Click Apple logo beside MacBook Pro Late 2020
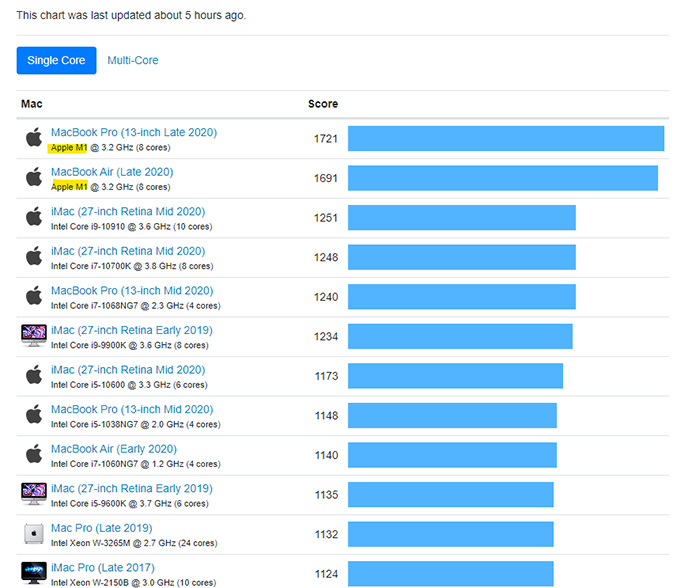Viewport: 700px width, 588px height. pos(34,137)
